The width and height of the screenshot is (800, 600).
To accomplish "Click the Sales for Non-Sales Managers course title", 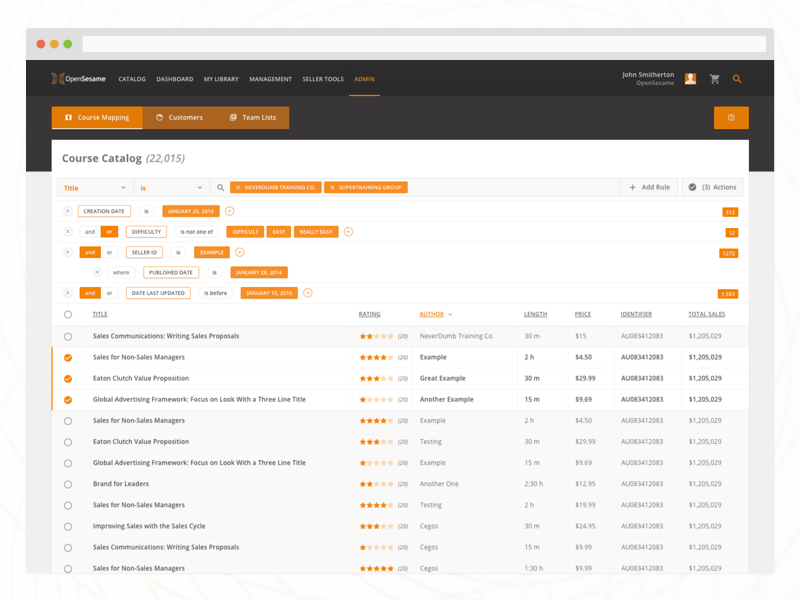I will 142,357.
